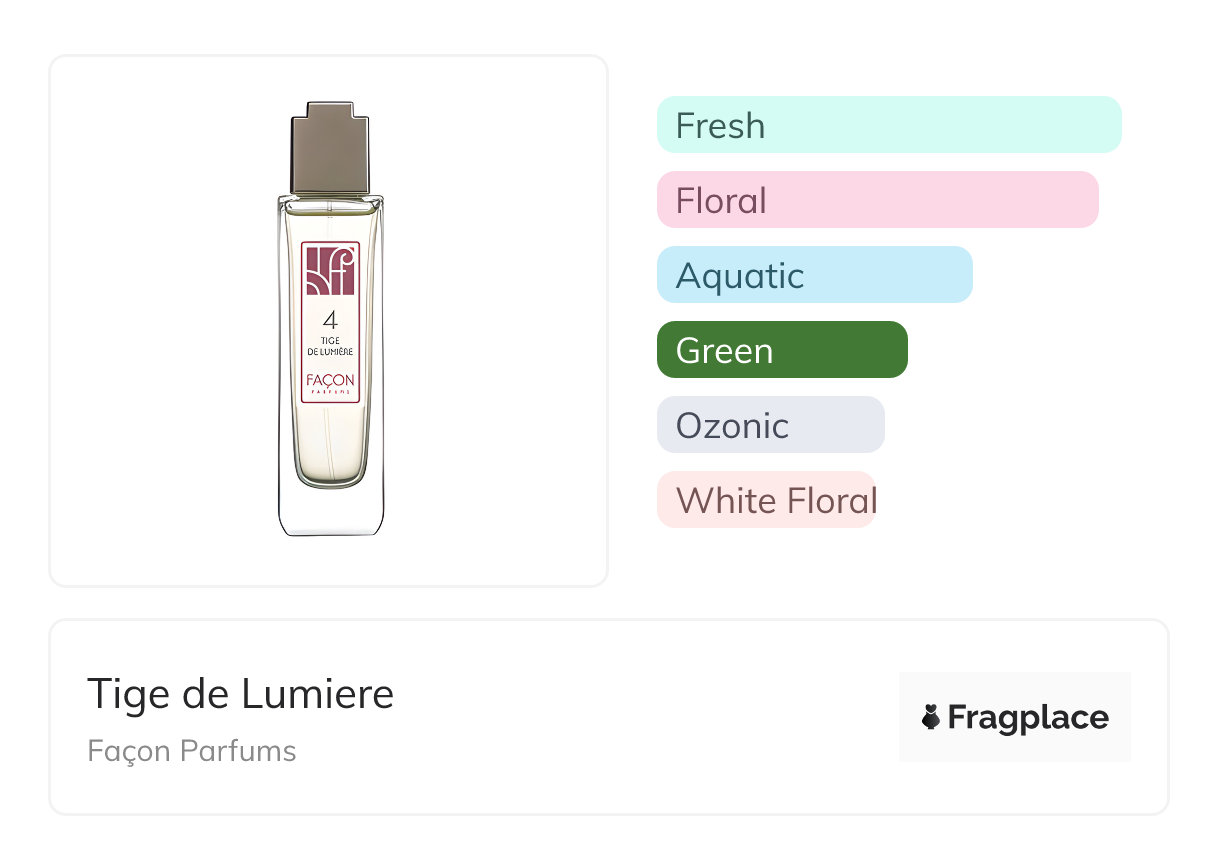The image size is (1218, 864).
Task: Click the clear glass base of bottle
Action: click(x=330, y=510)
